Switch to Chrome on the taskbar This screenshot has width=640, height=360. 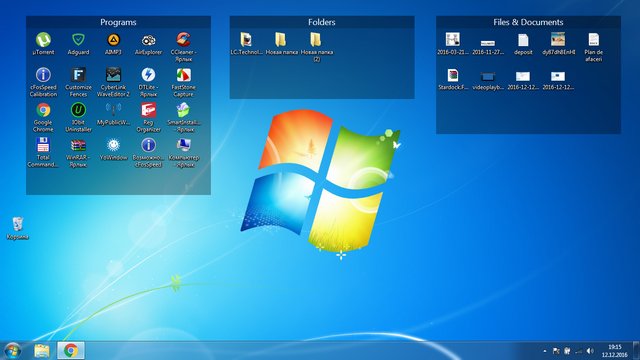pos(71,351)
